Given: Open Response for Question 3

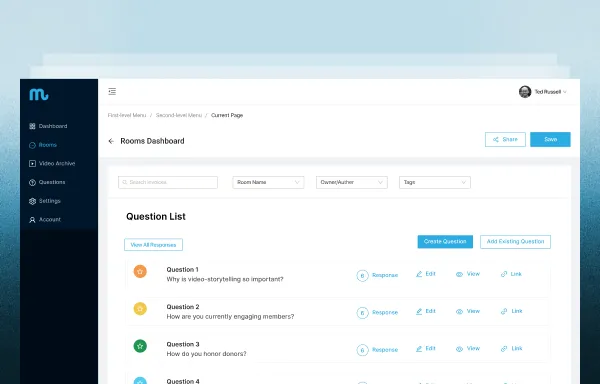Looking at the screenshot, I should tap(385, 350).
